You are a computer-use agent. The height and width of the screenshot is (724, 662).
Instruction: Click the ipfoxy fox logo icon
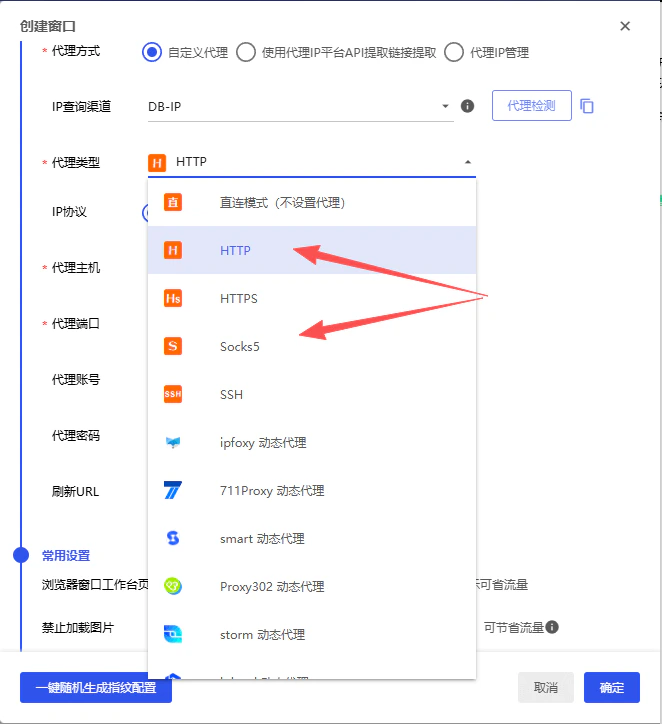[x=173, y=442]
